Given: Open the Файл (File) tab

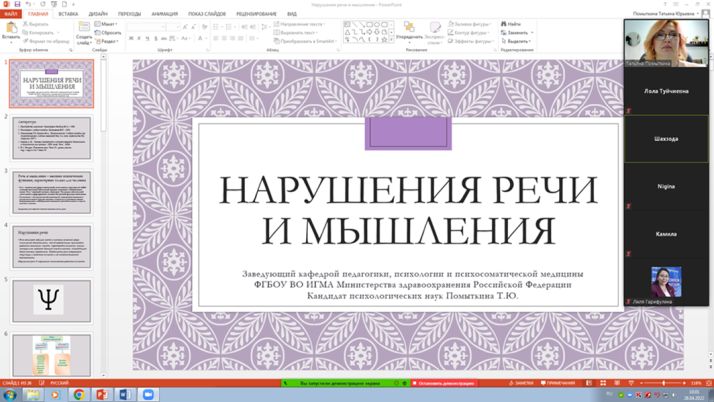Looking at the screenshot, I should tap(10, 14).
